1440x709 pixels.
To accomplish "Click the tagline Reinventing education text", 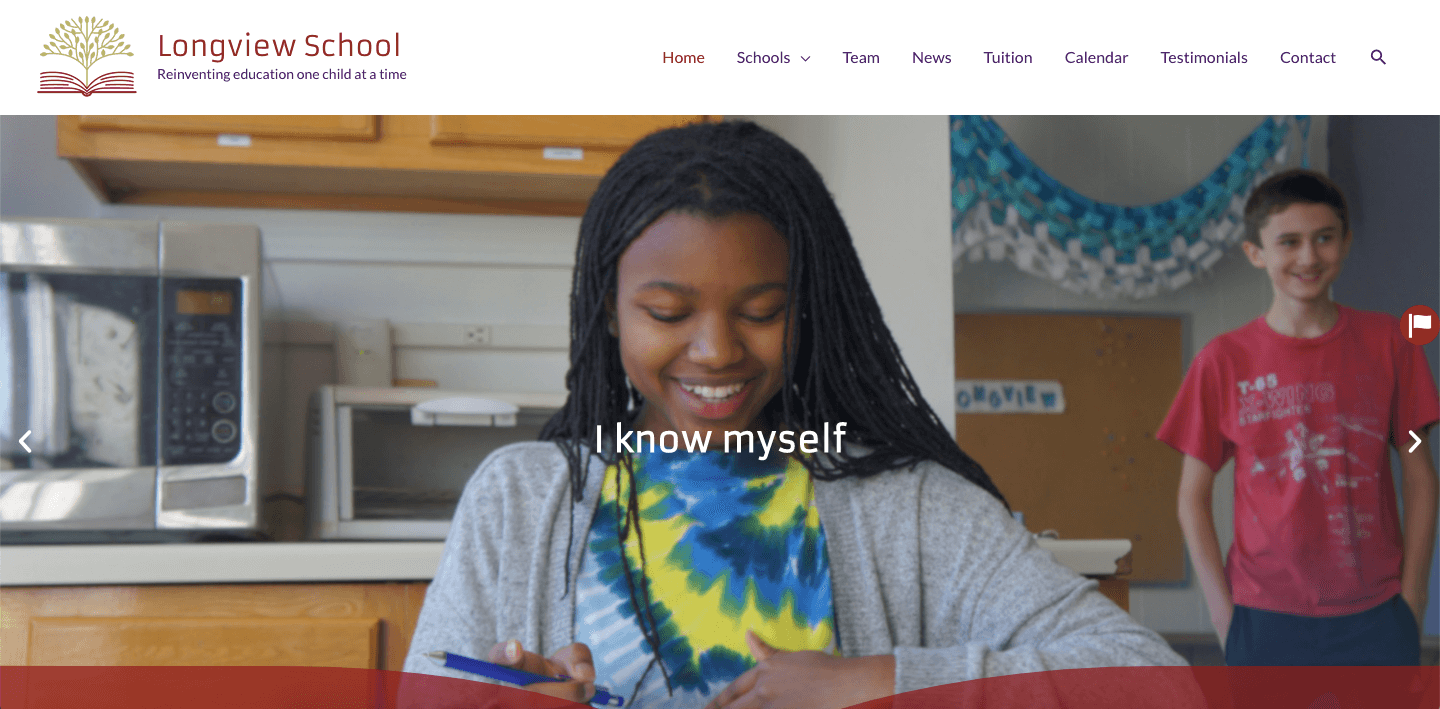I will point(282,74).
